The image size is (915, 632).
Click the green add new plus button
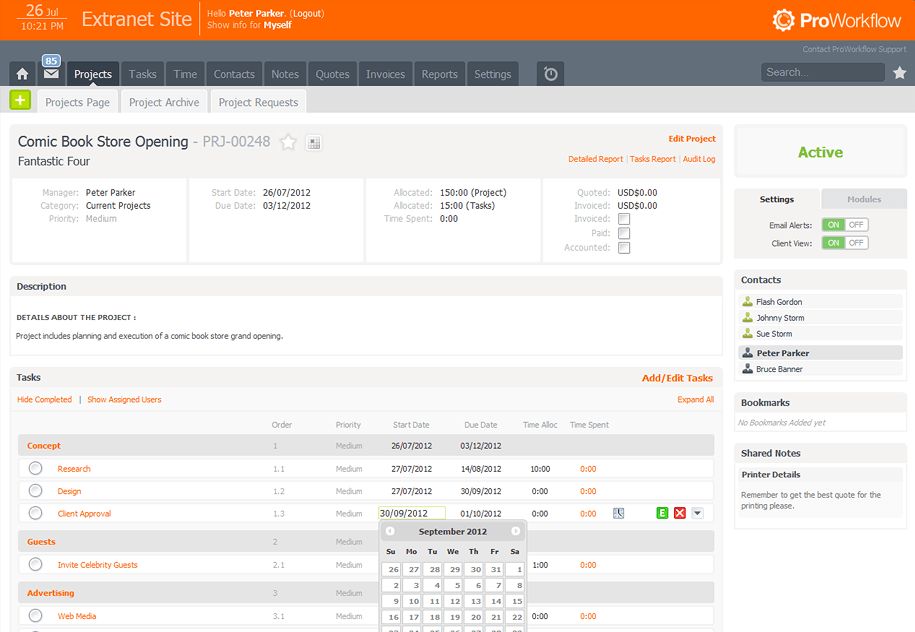pos(20,100)
